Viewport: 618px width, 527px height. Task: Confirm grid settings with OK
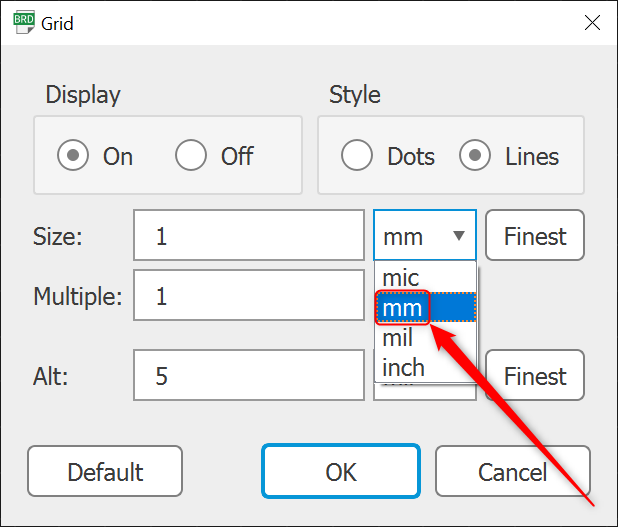[341, 472]
